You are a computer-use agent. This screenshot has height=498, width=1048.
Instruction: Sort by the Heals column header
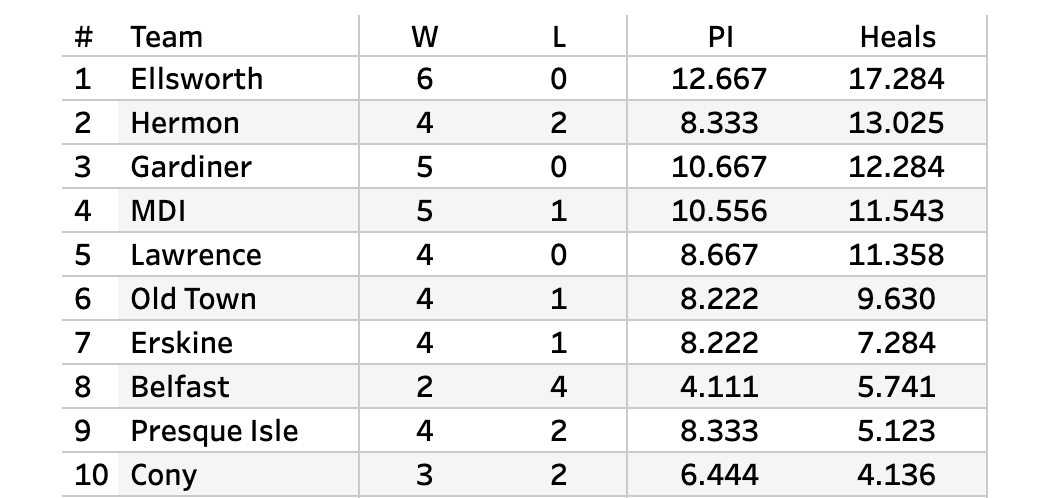[897, 37]
